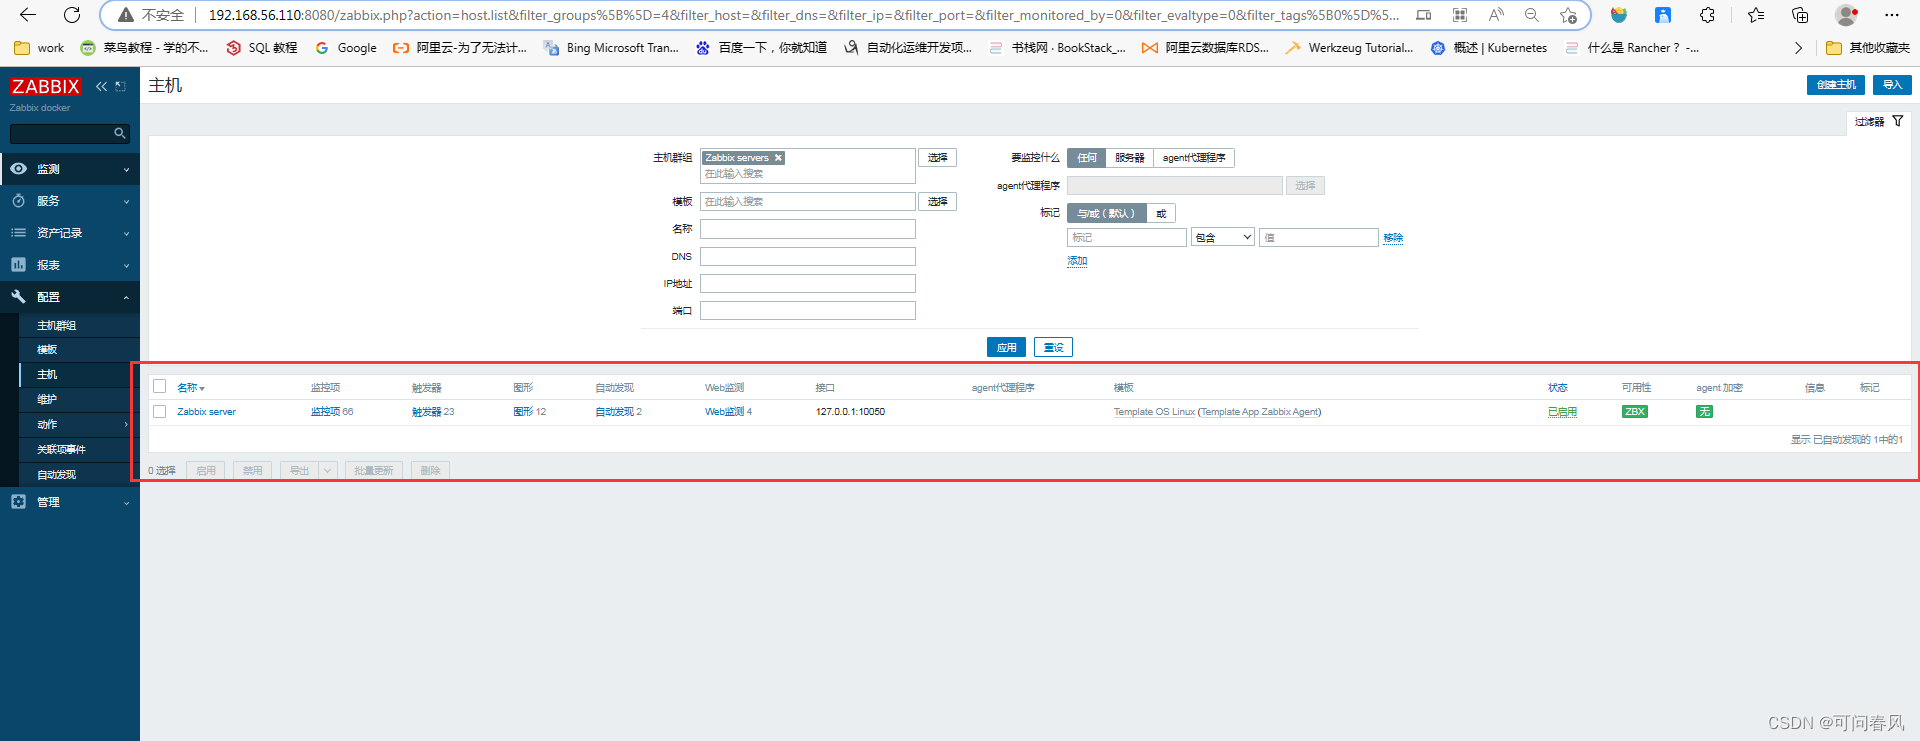The height and width of the screenshot is (741, 1920).
Task: Open the browser read aloud icon
Action: (x=1496, y=15)
